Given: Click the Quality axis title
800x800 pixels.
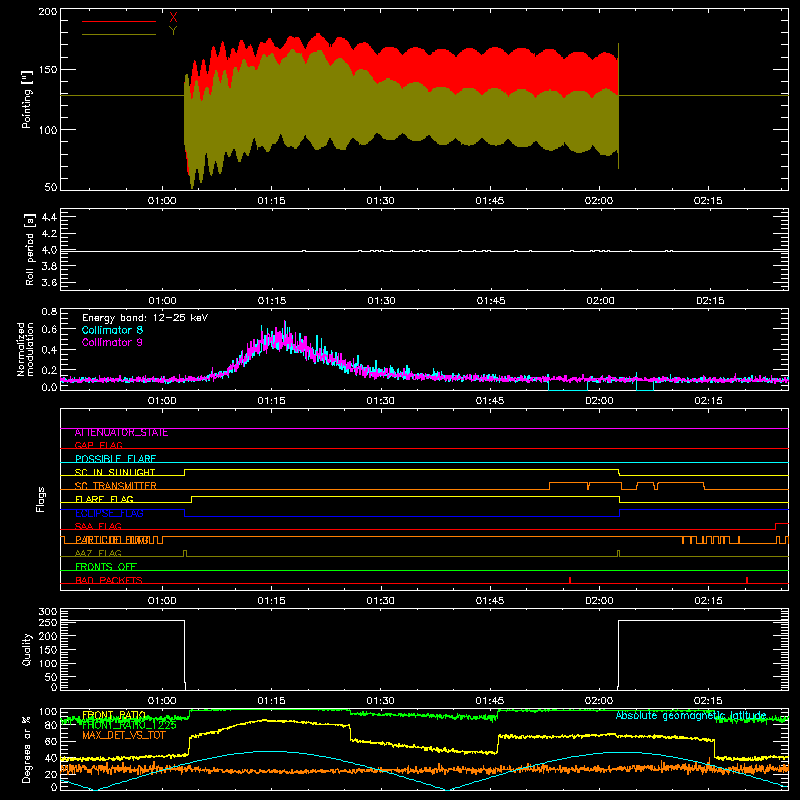Looking at the screenshot, I should (x=27, y=649).
